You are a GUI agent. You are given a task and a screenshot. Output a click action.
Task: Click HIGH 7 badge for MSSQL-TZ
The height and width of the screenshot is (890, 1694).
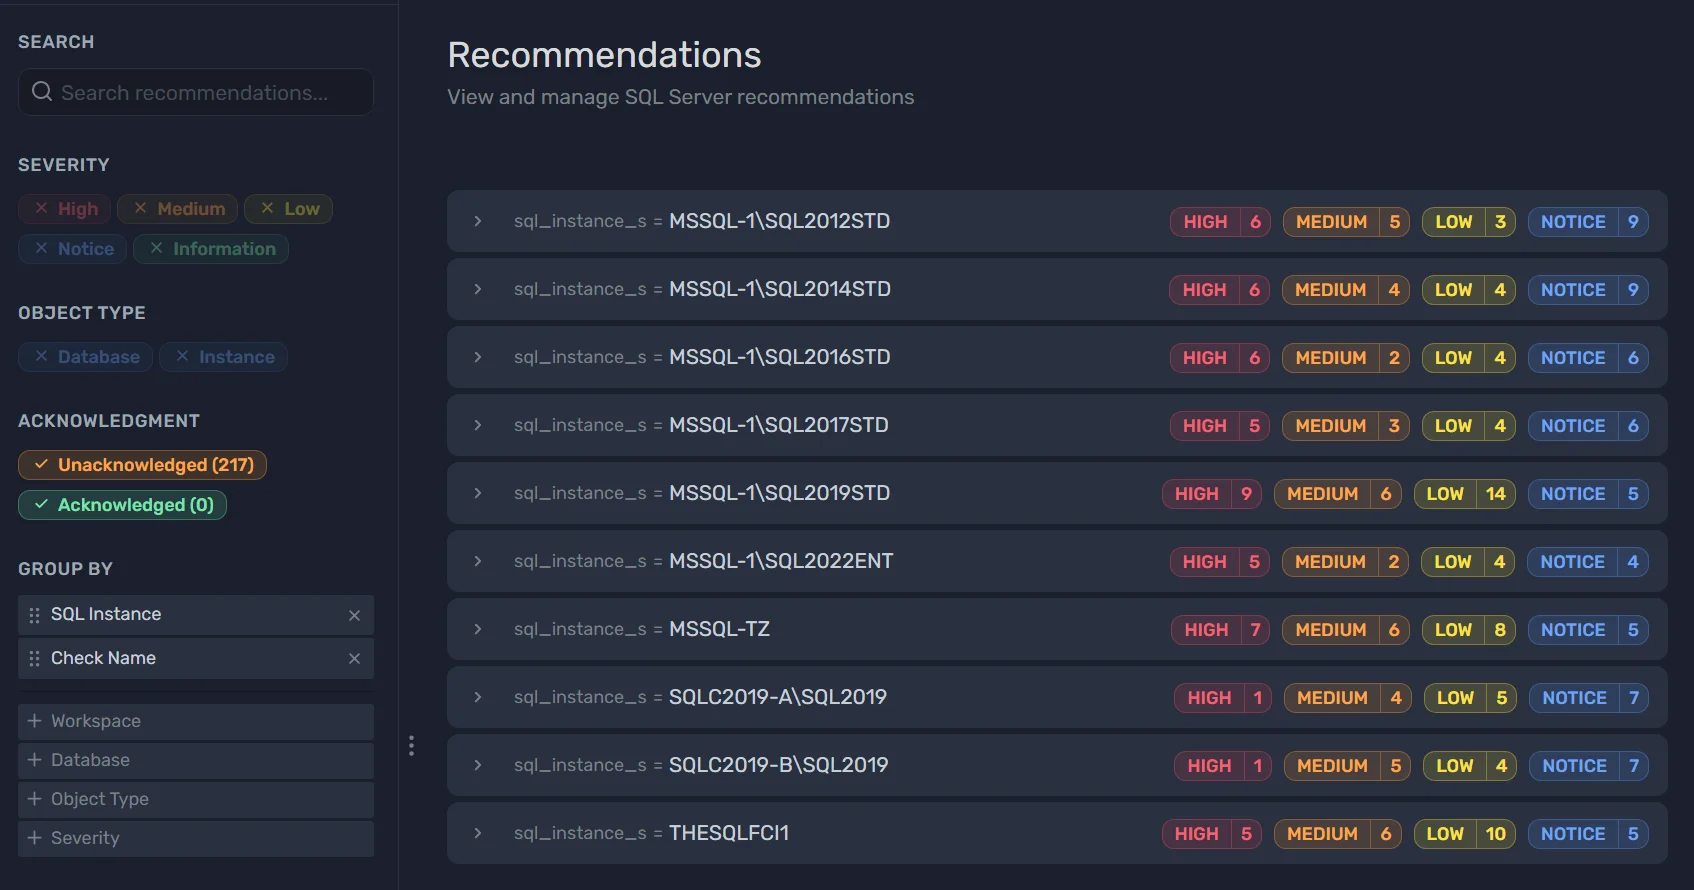1221,630
